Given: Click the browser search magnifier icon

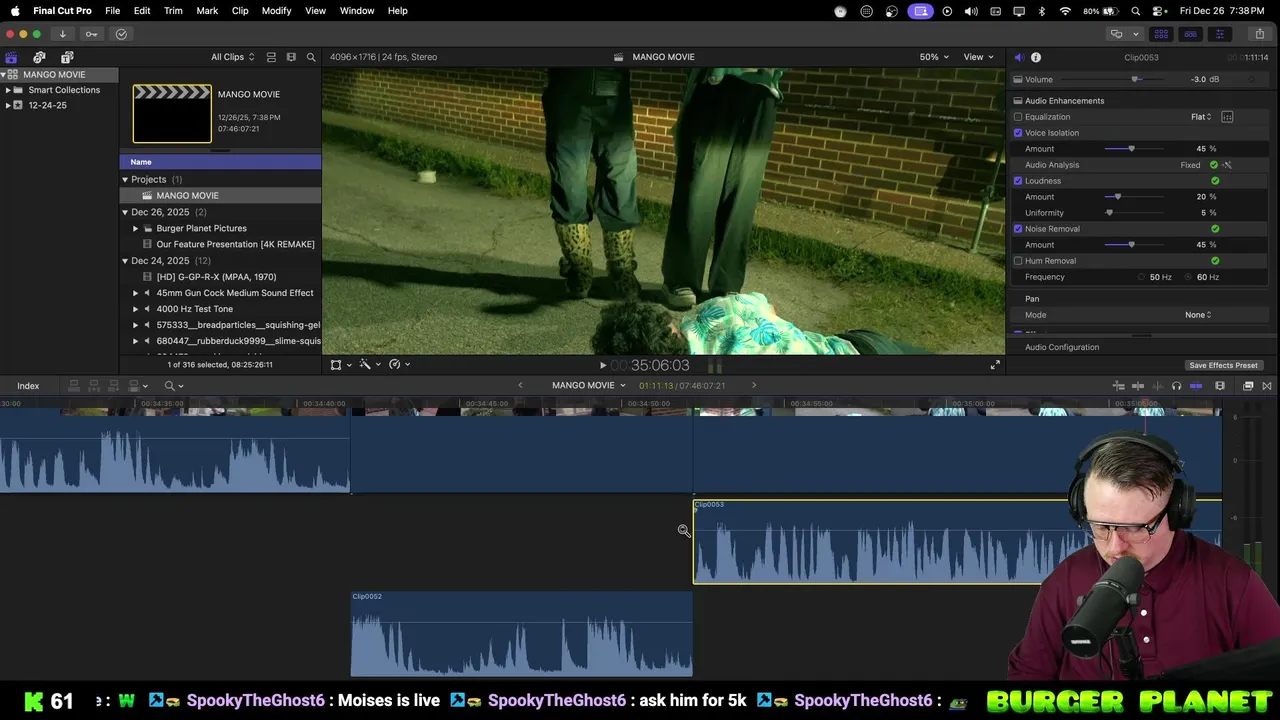Looking at the screenshot, I should (311, 57).
